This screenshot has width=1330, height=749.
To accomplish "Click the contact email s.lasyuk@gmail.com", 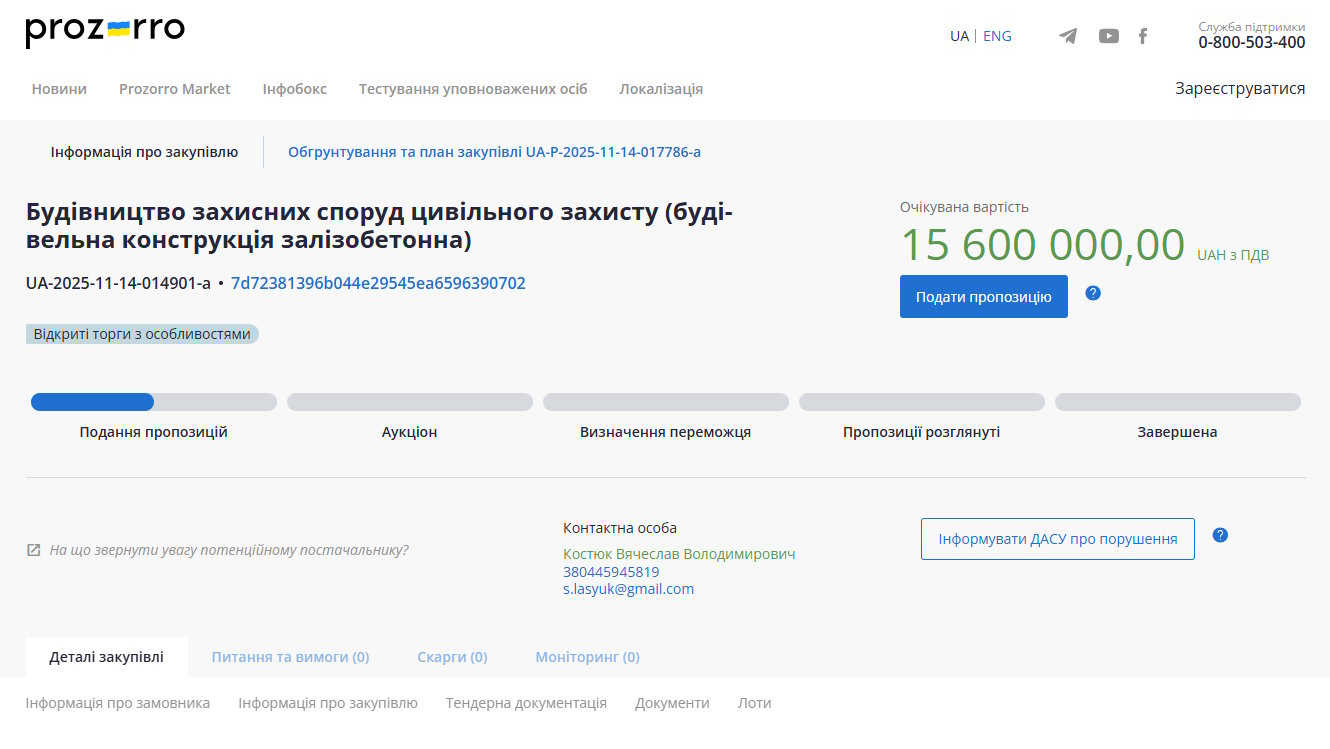I will pyautogui.click(x=628, y=589).
